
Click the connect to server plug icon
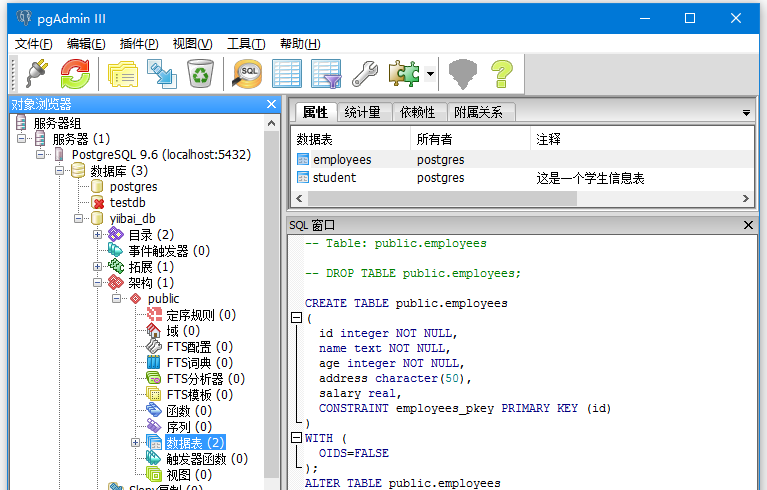(38, 73)
